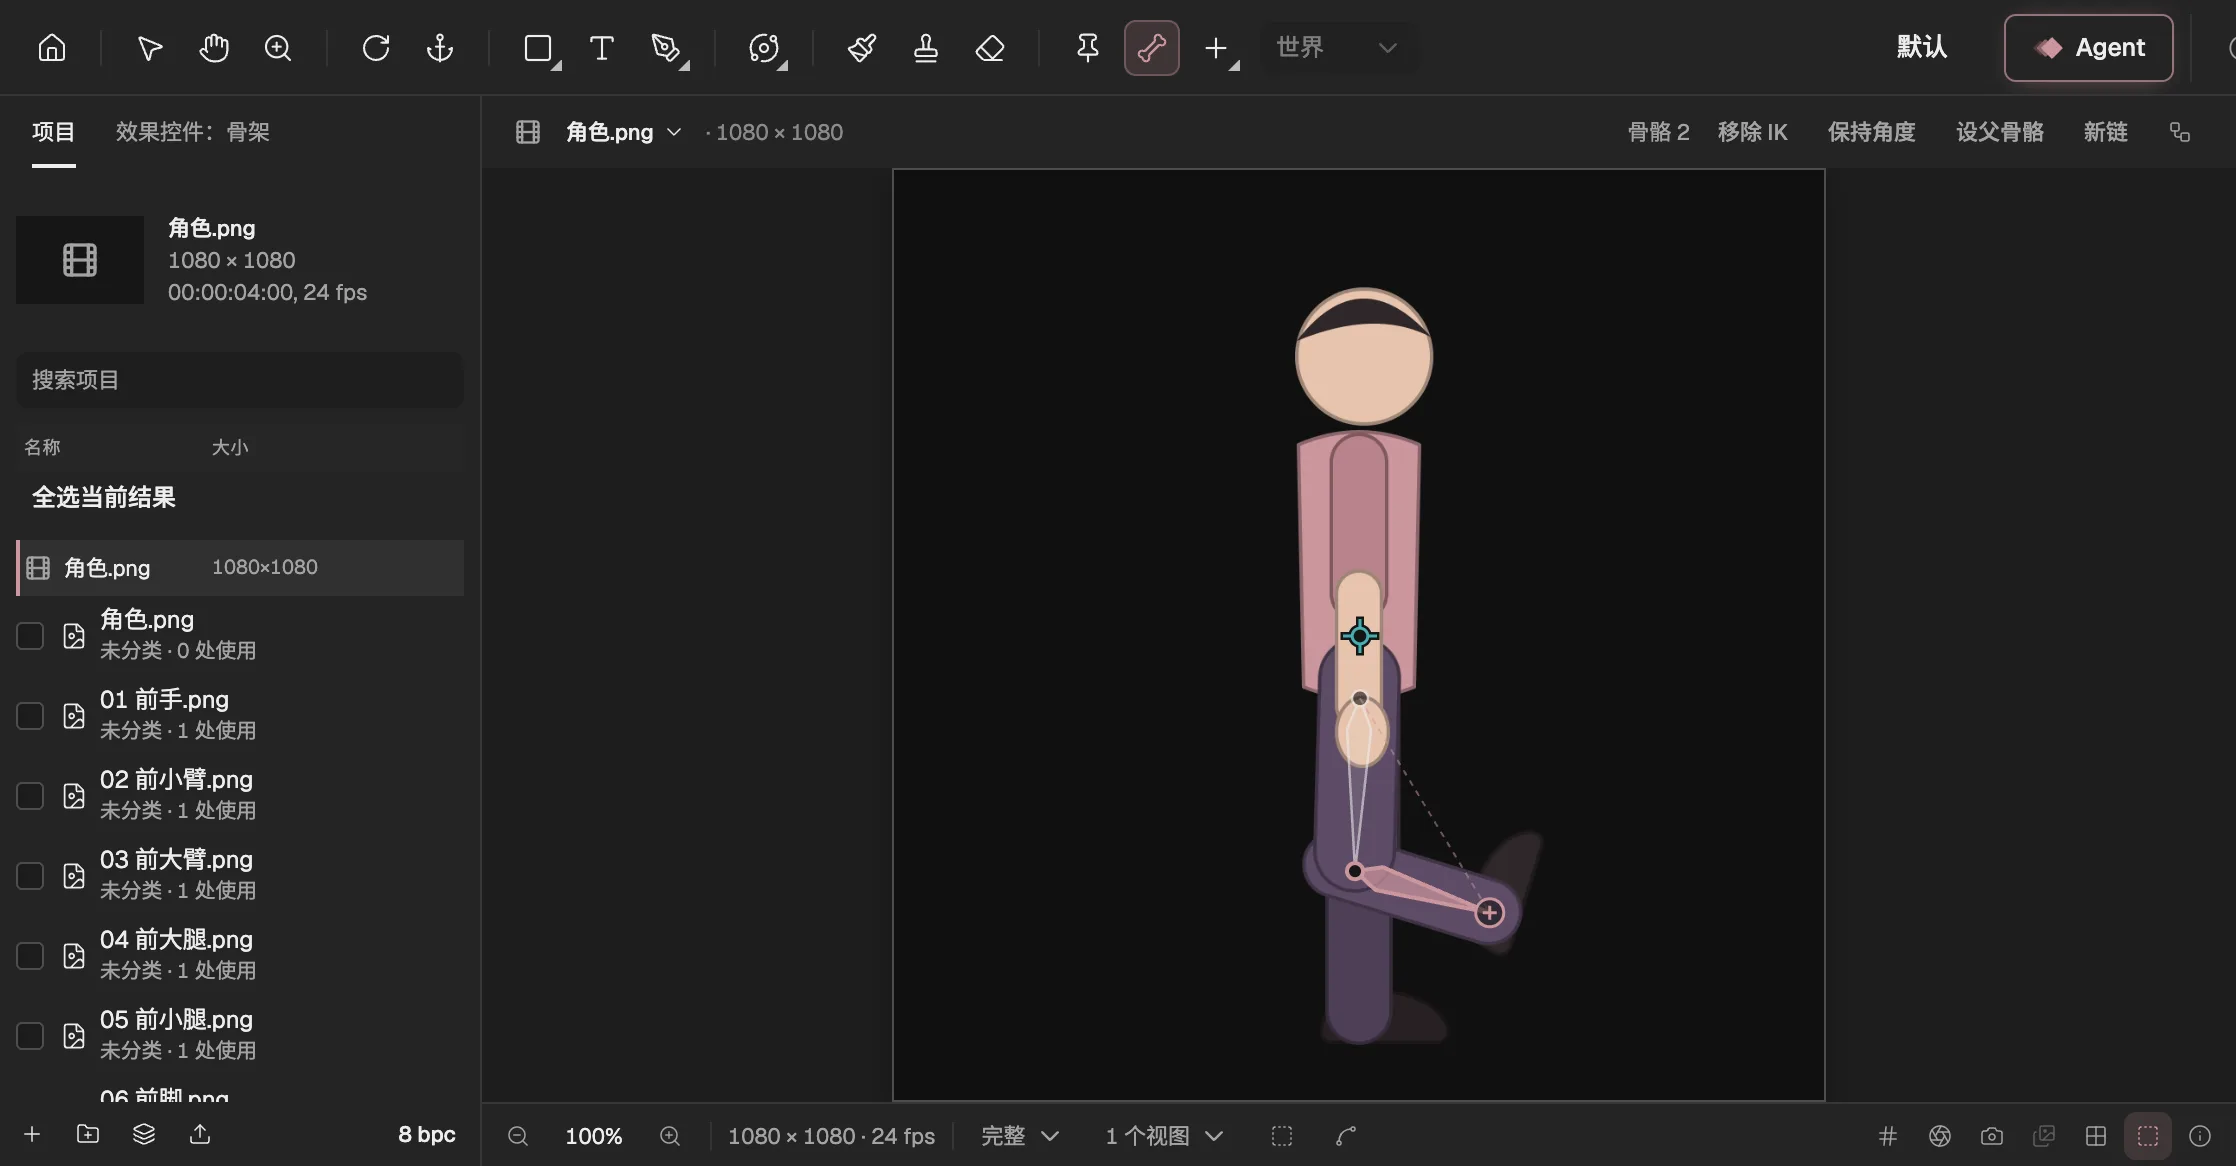Select the Text tool

tap(602, 47)
